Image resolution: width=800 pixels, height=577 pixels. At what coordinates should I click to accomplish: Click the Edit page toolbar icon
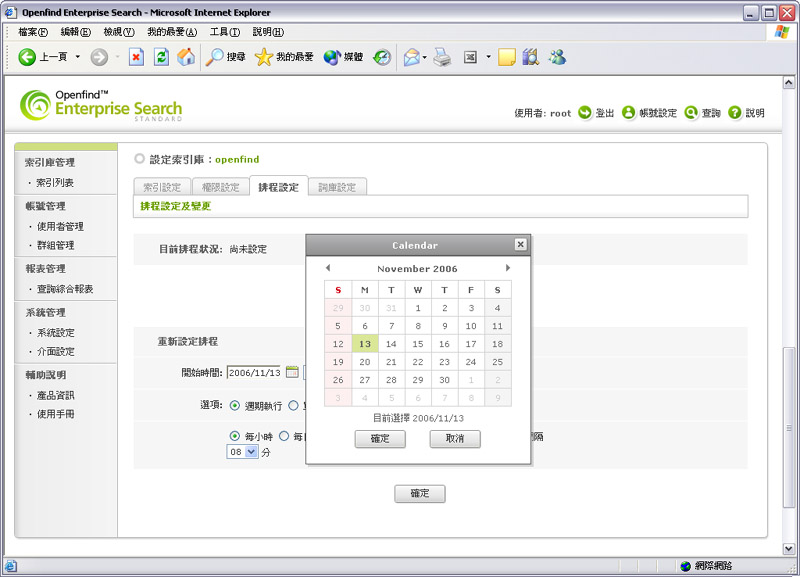click(470, 57)
